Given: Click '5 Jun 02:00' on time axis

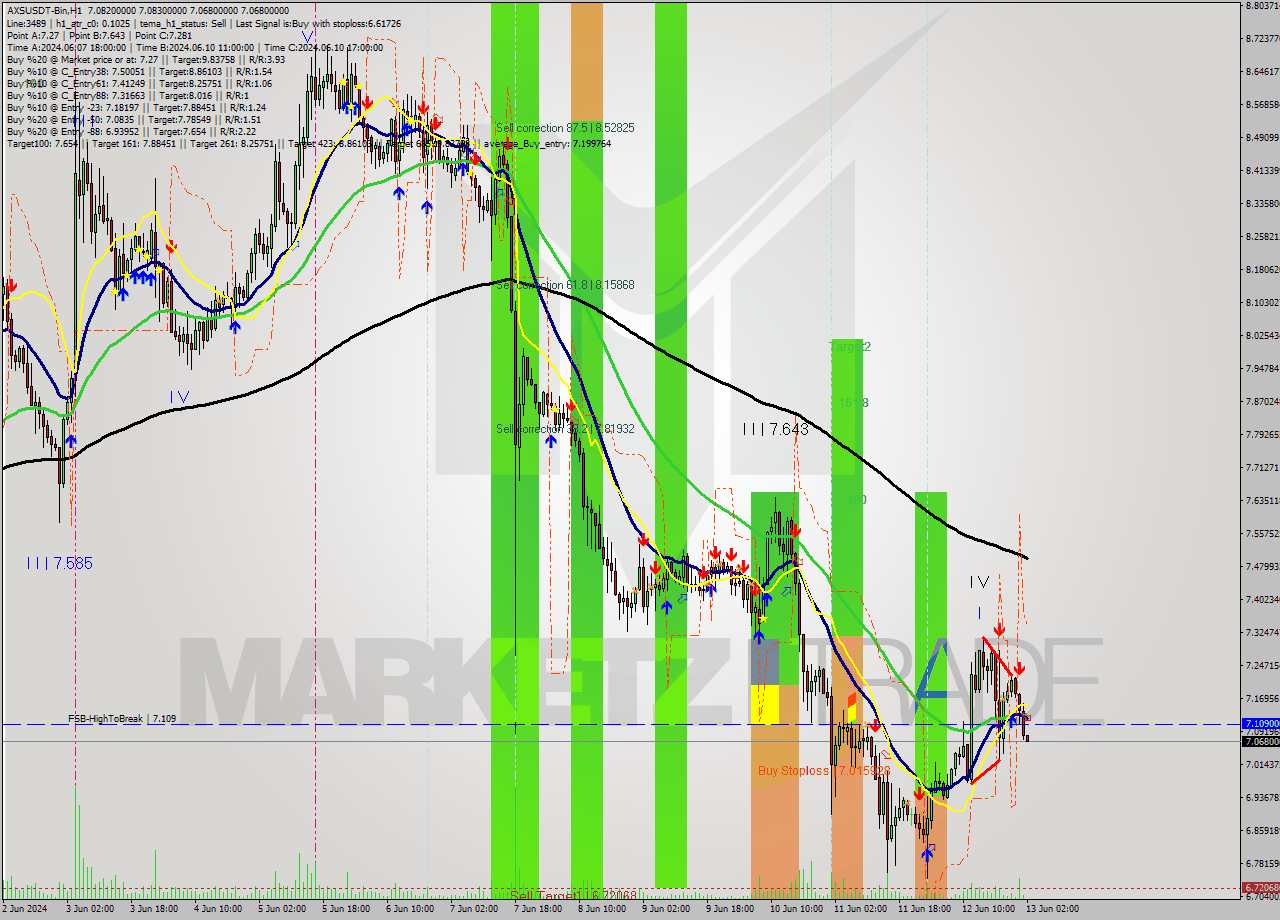Looking at the screenshot, I should 282,909.
